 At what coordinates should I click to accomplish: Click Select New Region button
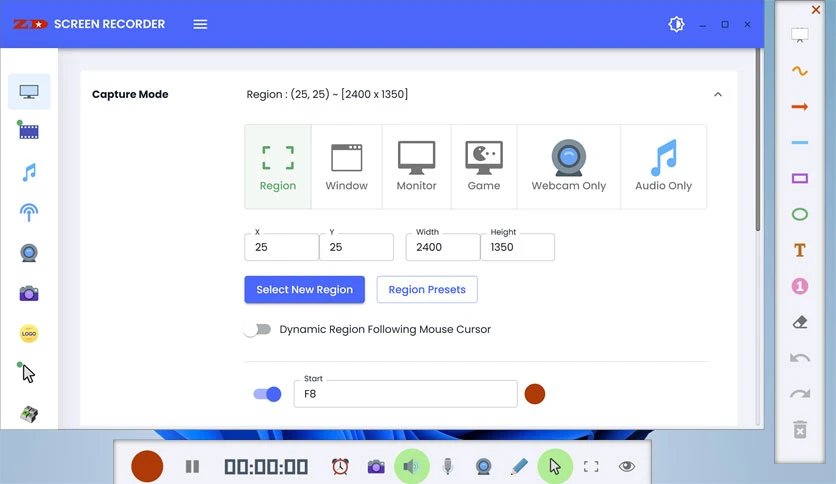pos(304,289)
